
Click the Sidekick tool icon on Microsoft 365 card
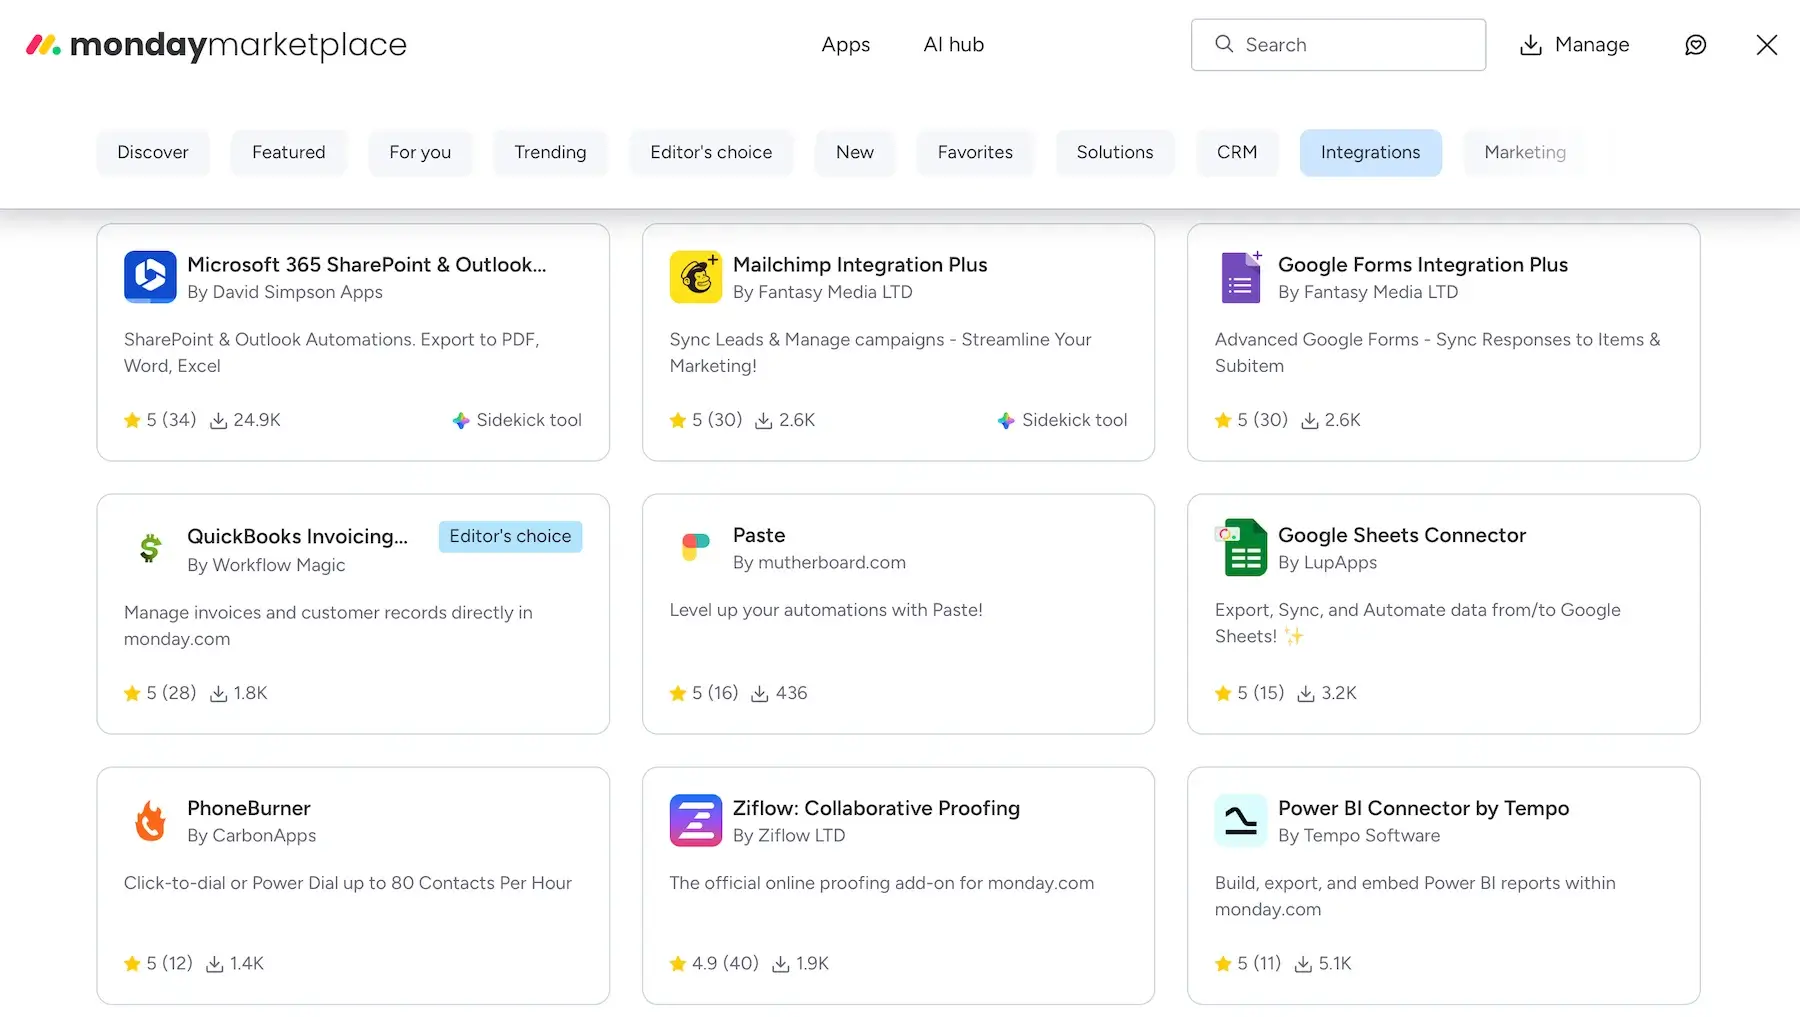tap(461, 421)
